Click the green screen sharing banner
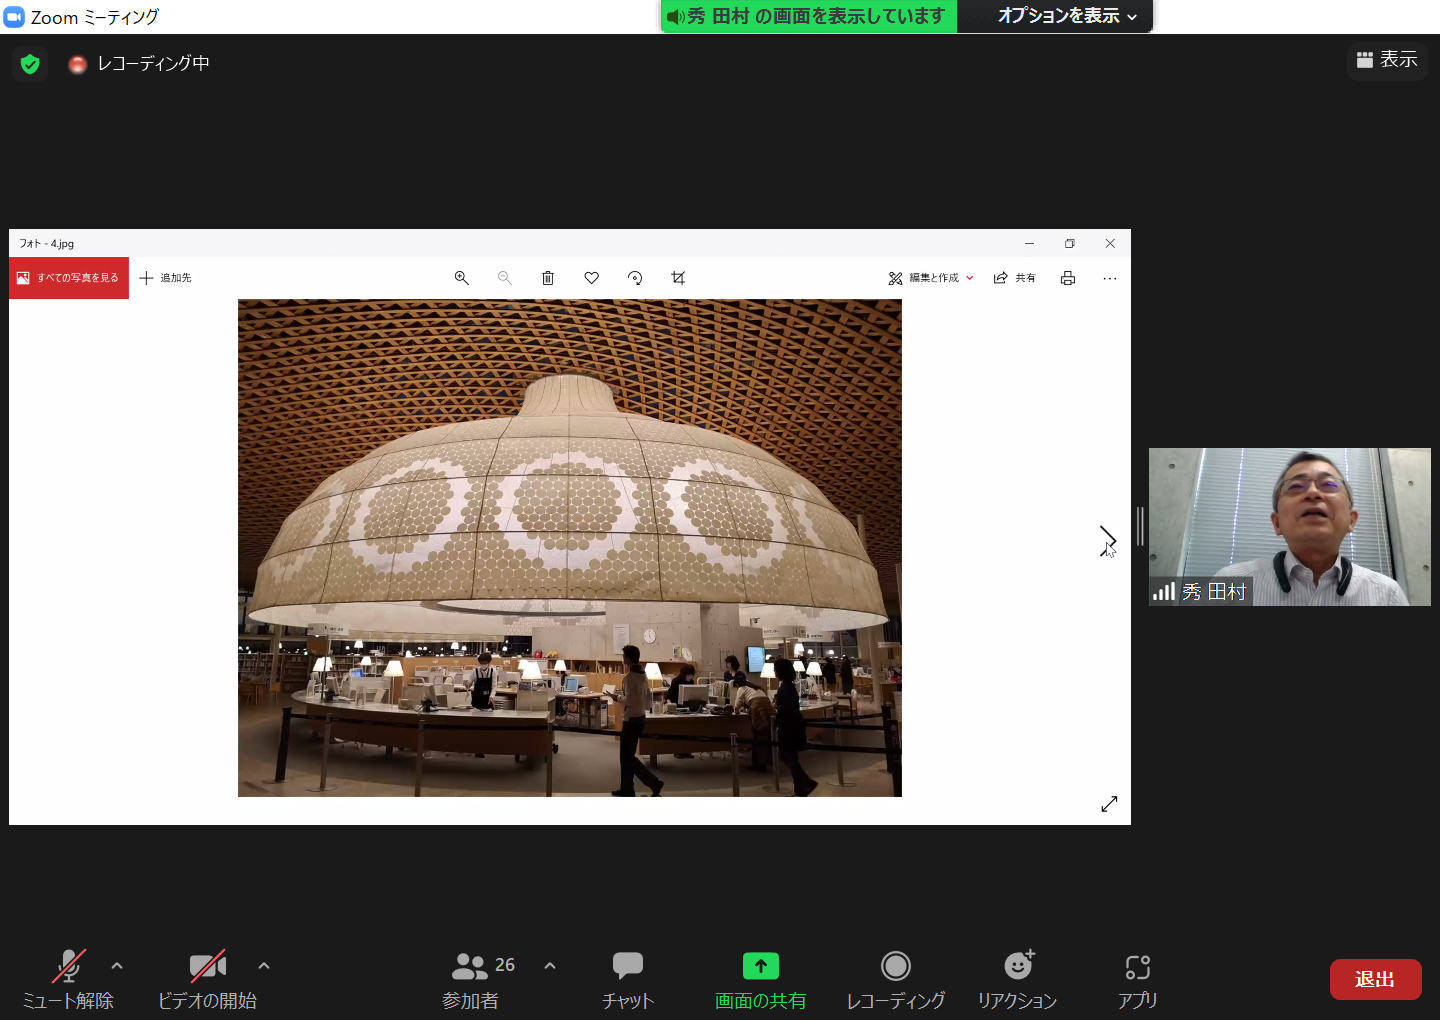 (808, 16)
